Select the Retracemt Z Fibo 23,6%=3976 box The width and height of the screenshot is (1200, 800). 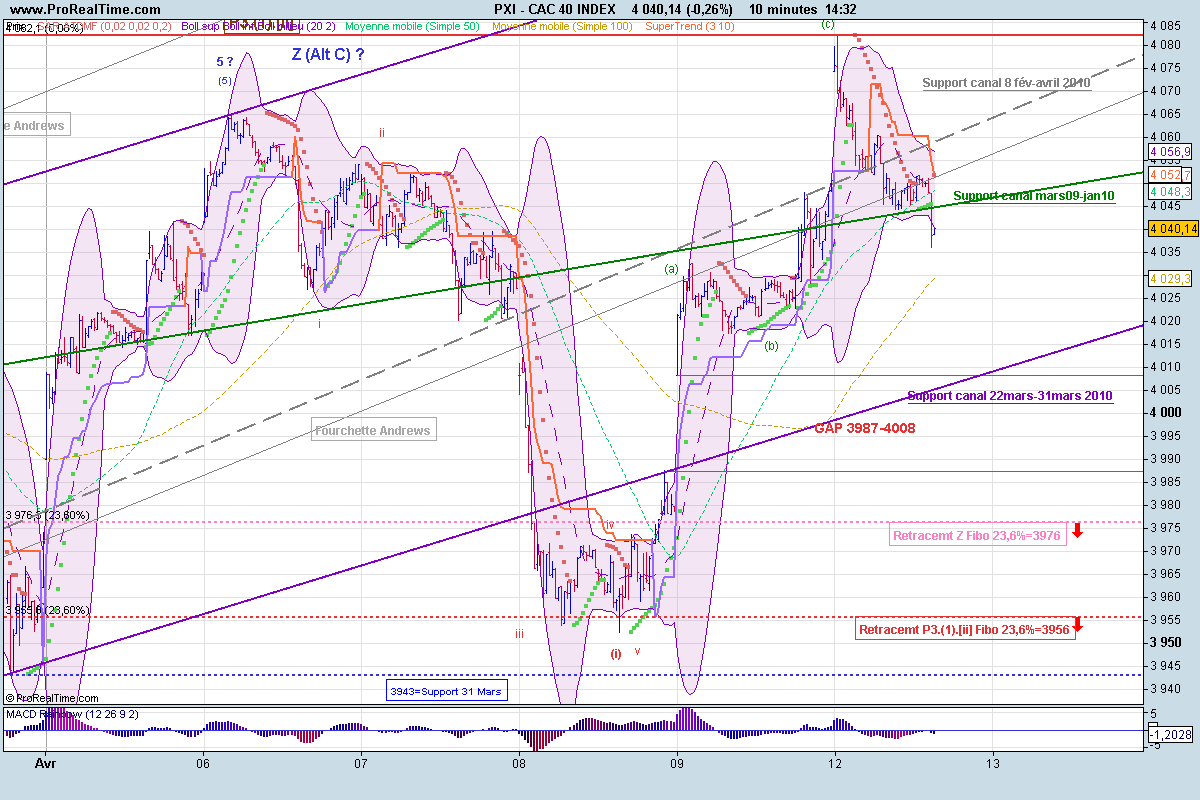976,535
